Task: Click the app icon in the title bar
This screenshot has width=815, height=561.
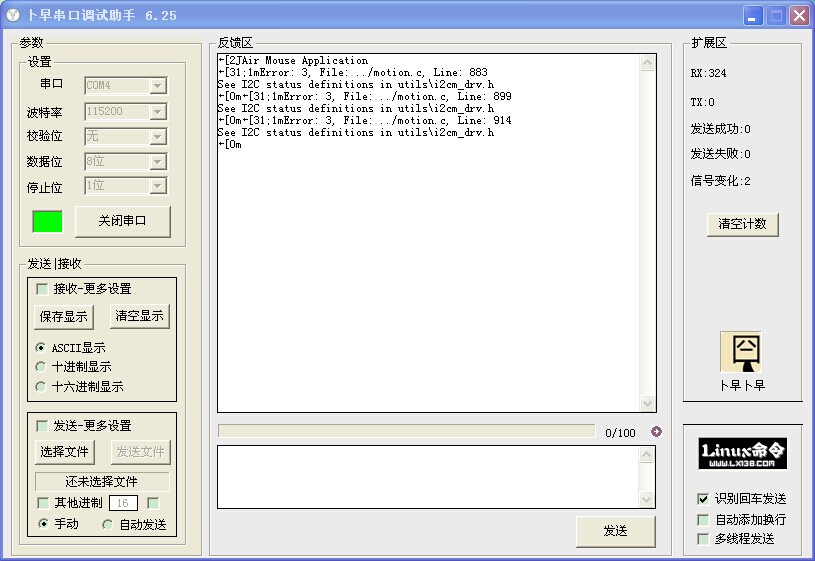Action: tap(13, 15)
